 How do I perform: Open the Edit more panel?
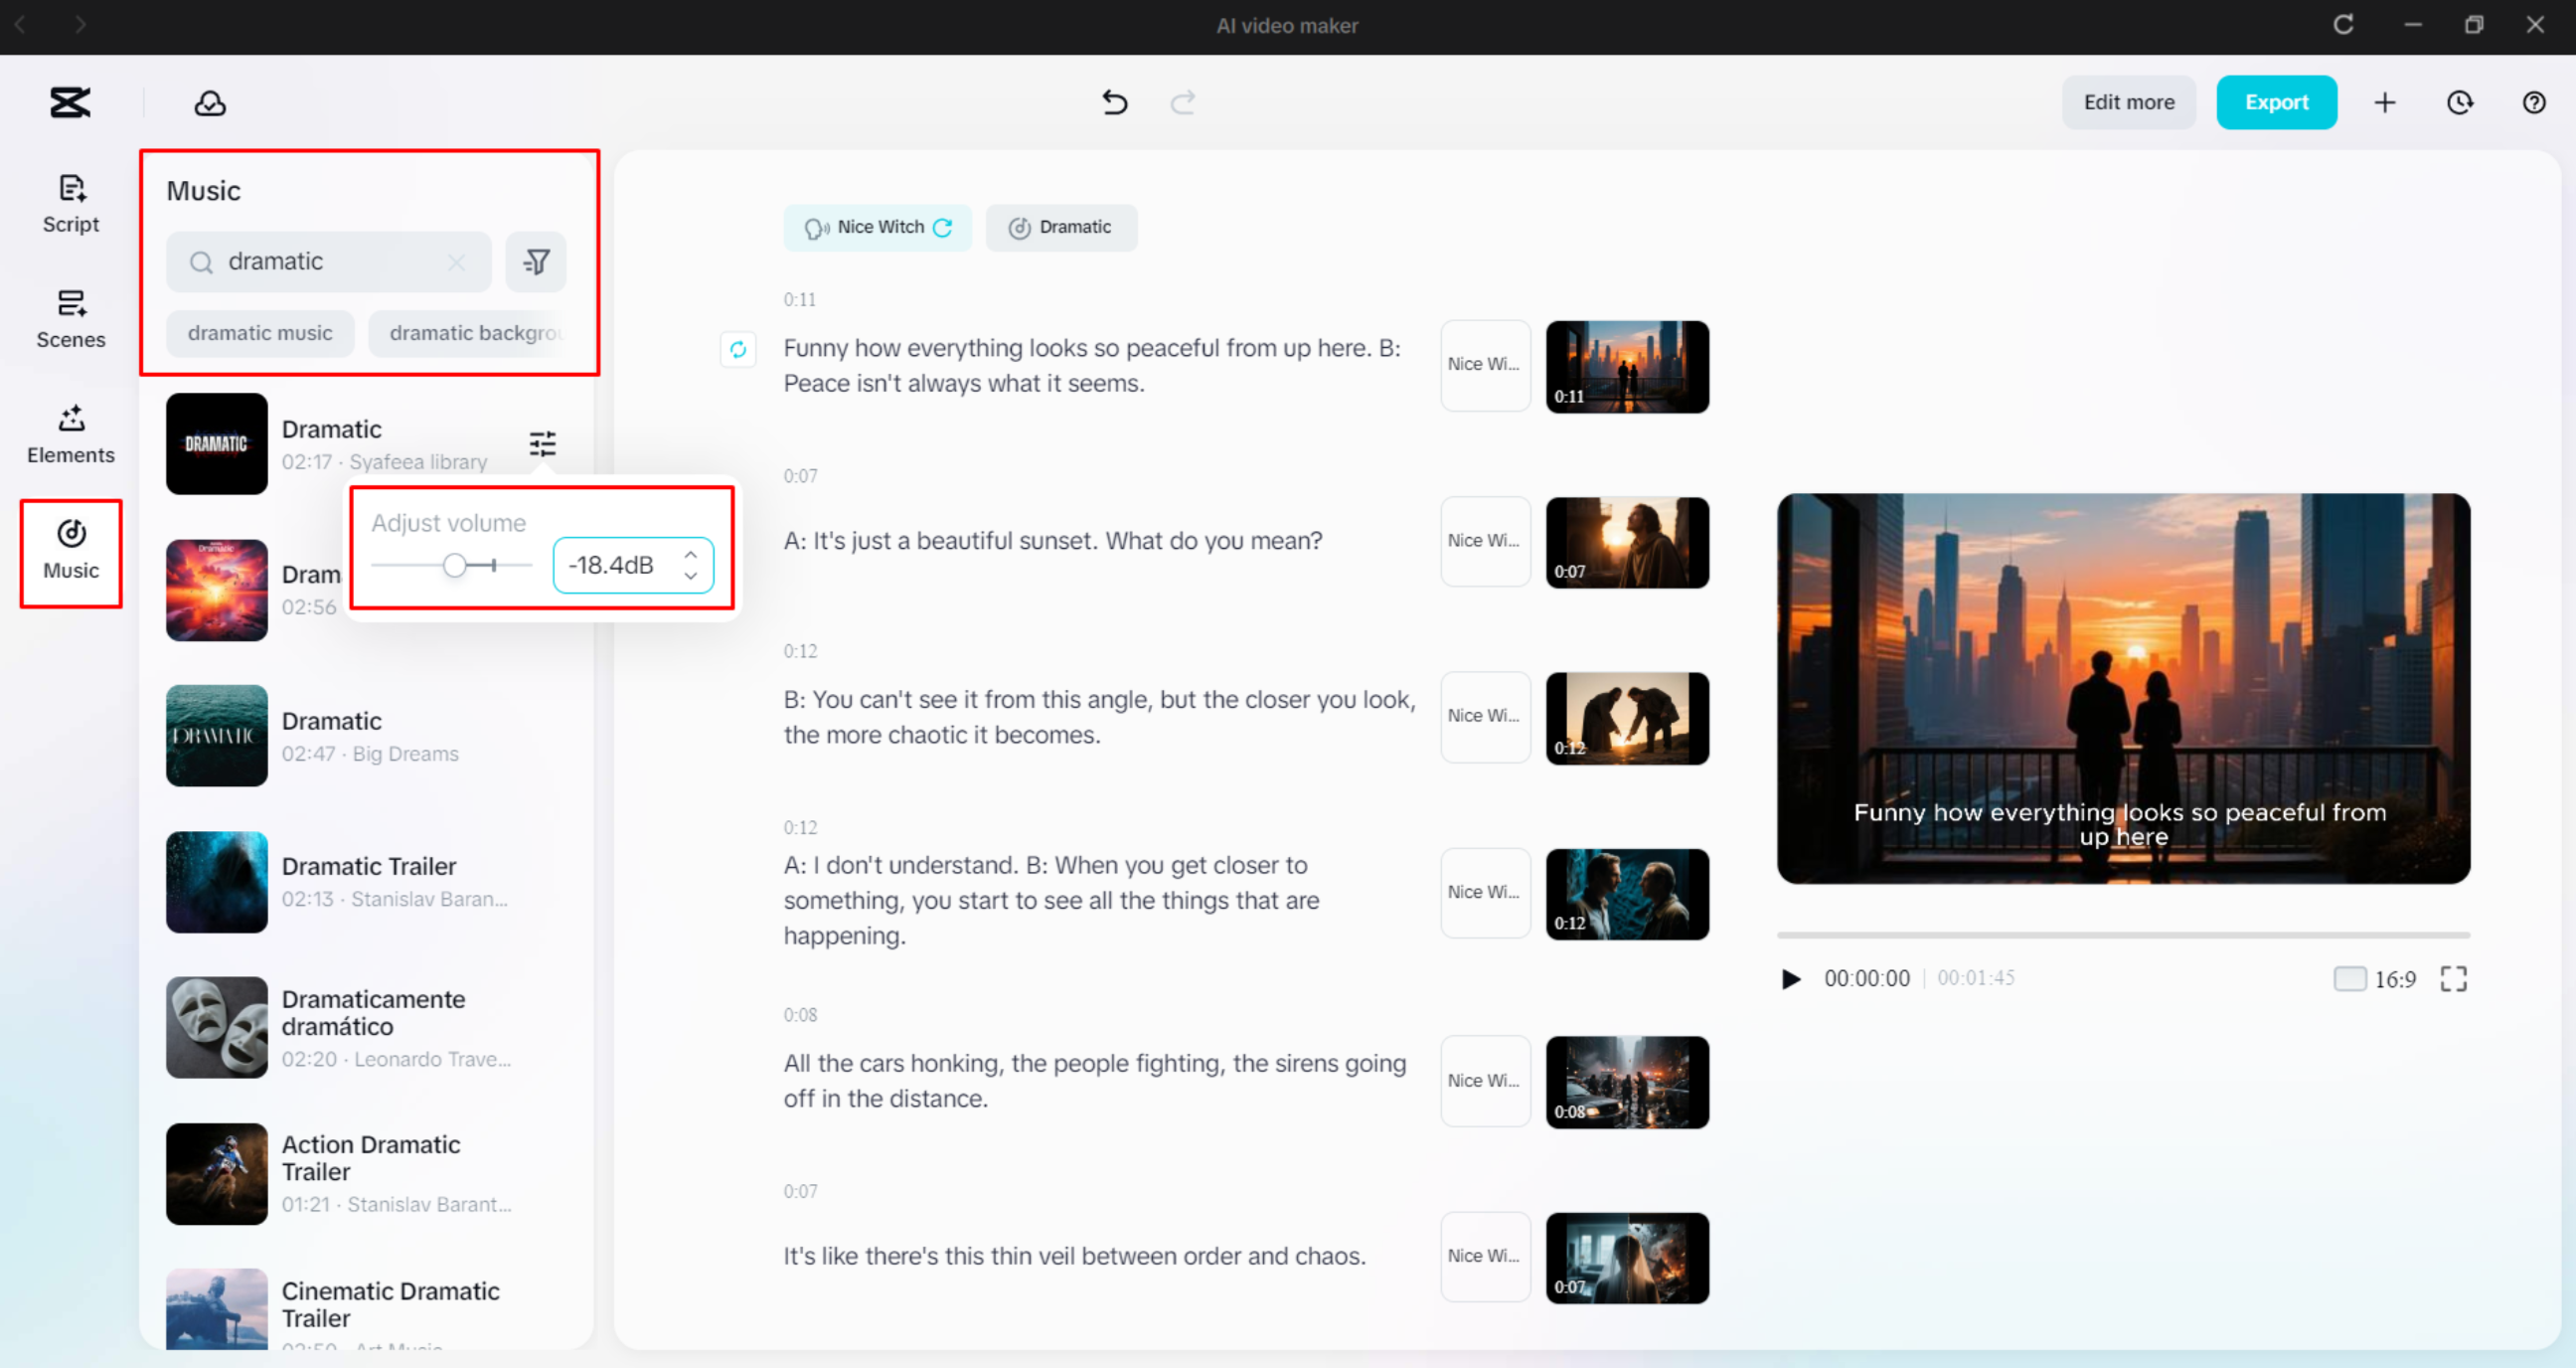2128,102
